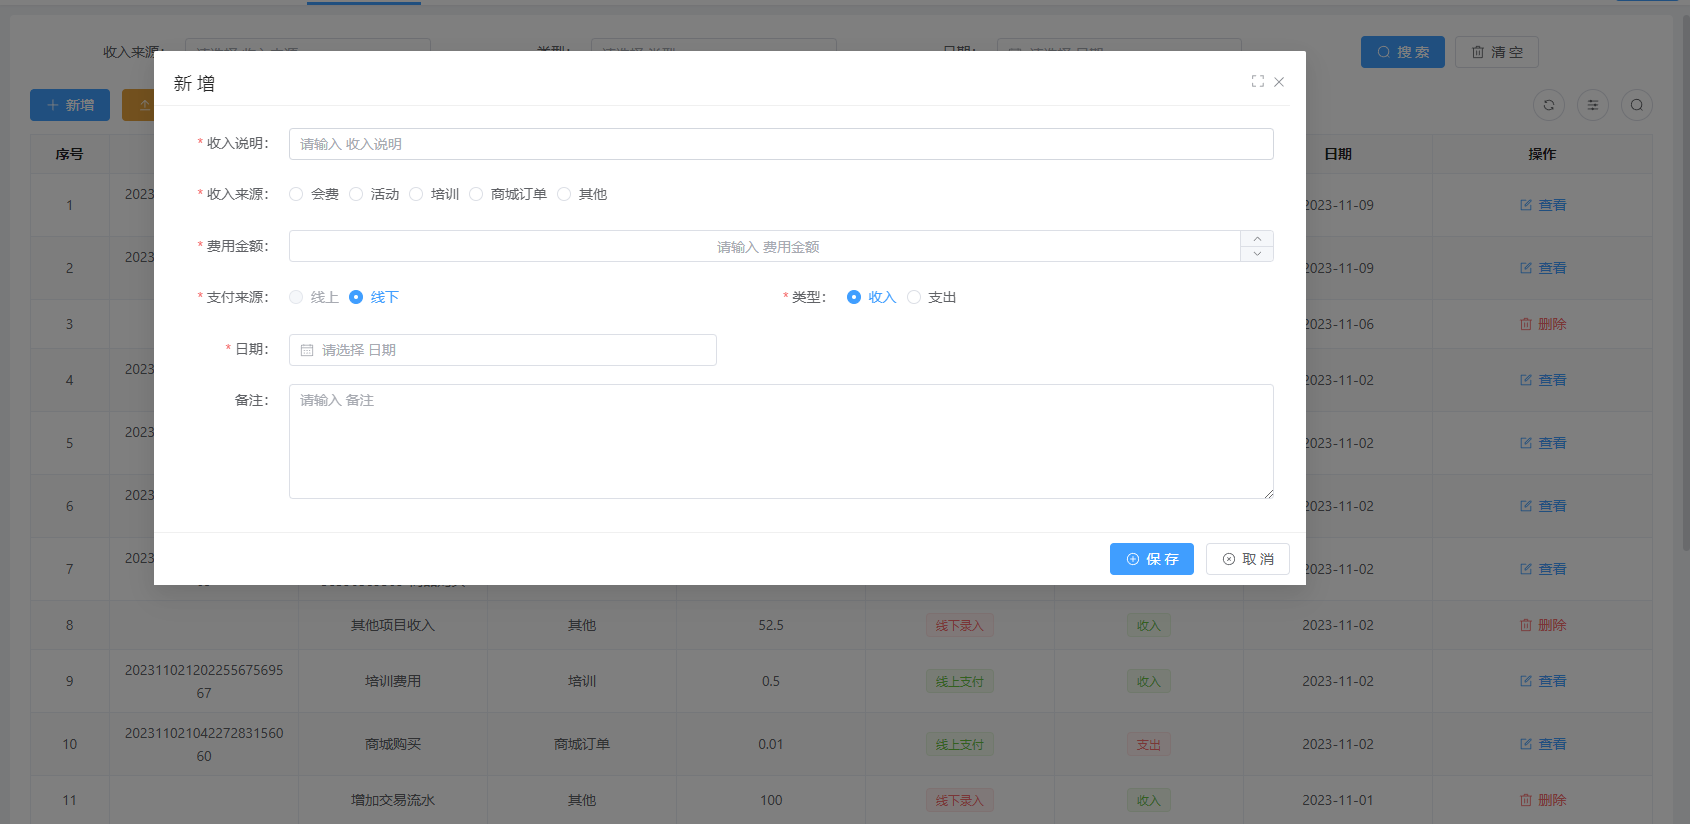Select 线下 radio for 支付来源

coord(357,297)
